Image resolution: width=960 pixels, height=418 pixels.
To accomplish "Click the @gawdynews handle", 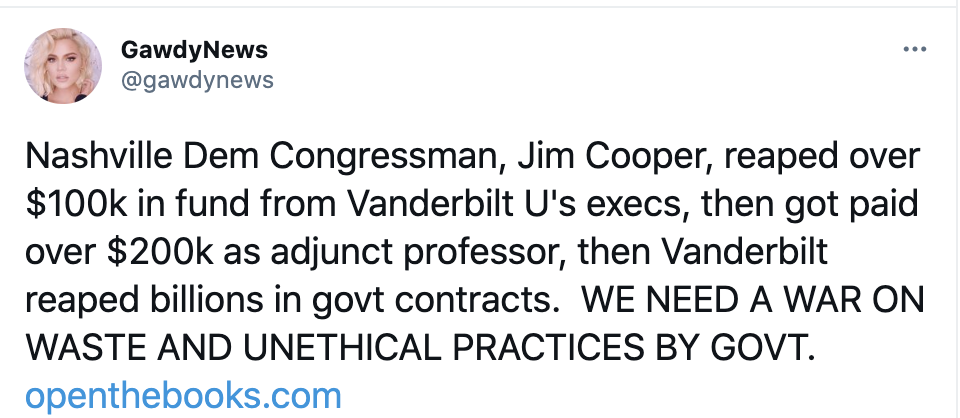I will pos(196,80).
